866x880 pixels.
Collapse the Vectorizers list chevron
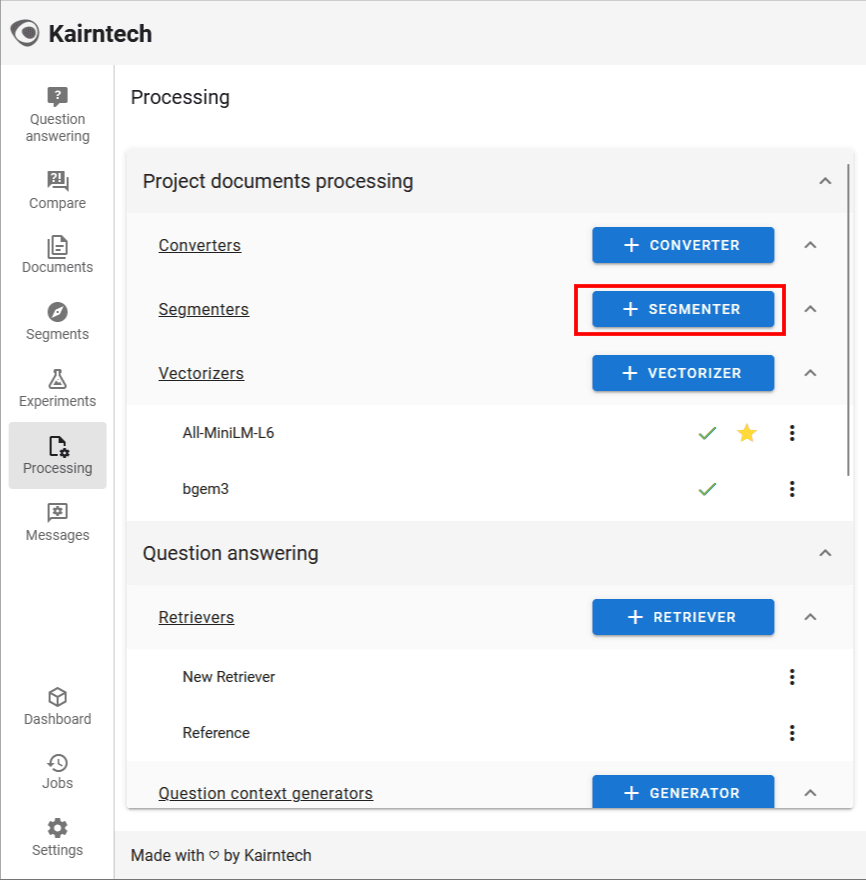pos(811,373)
